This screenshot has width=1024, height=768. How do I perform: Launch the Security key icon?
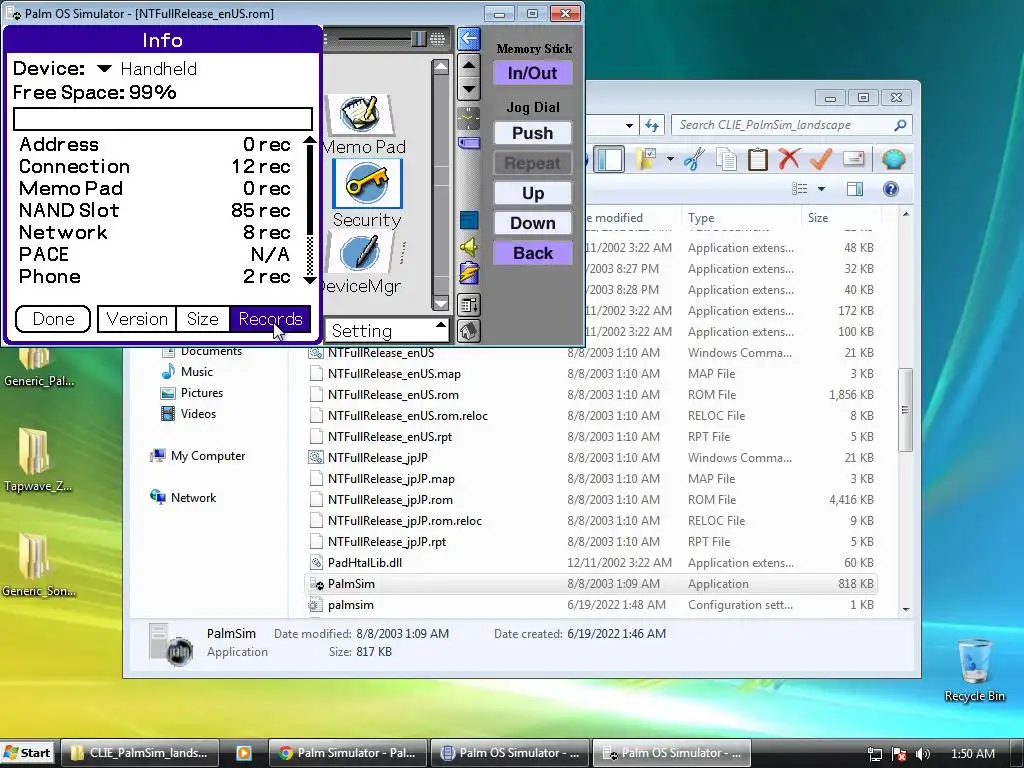coord(367,184)
